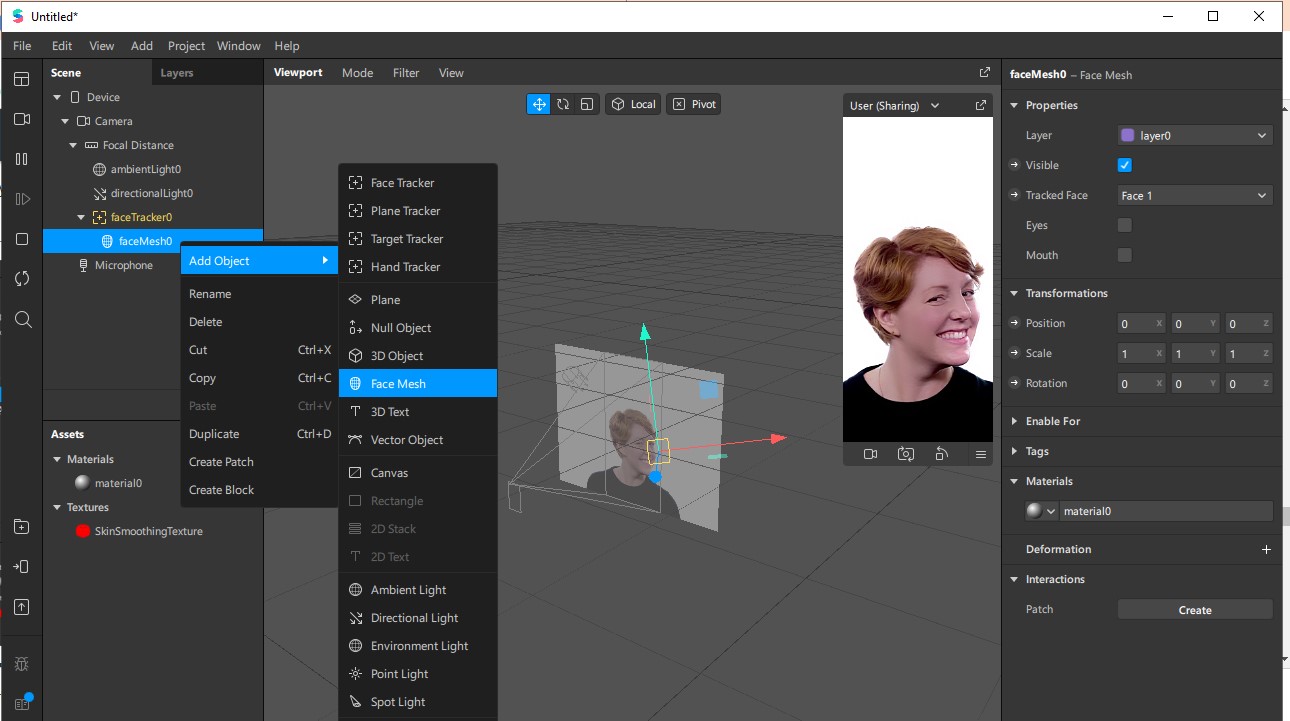1290x721 pixels.
Task: Expand the Enable For section
Action: (1014, 421)
